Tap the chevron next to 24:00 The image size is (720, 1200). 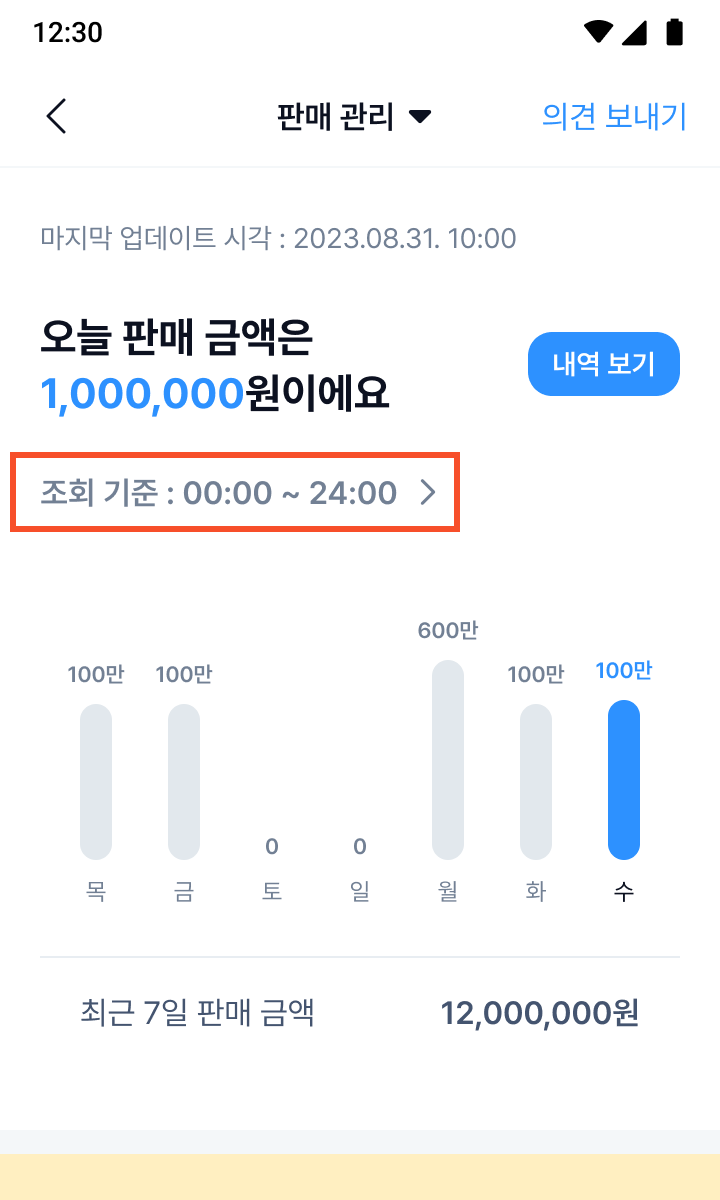click(x=428, y=493)
